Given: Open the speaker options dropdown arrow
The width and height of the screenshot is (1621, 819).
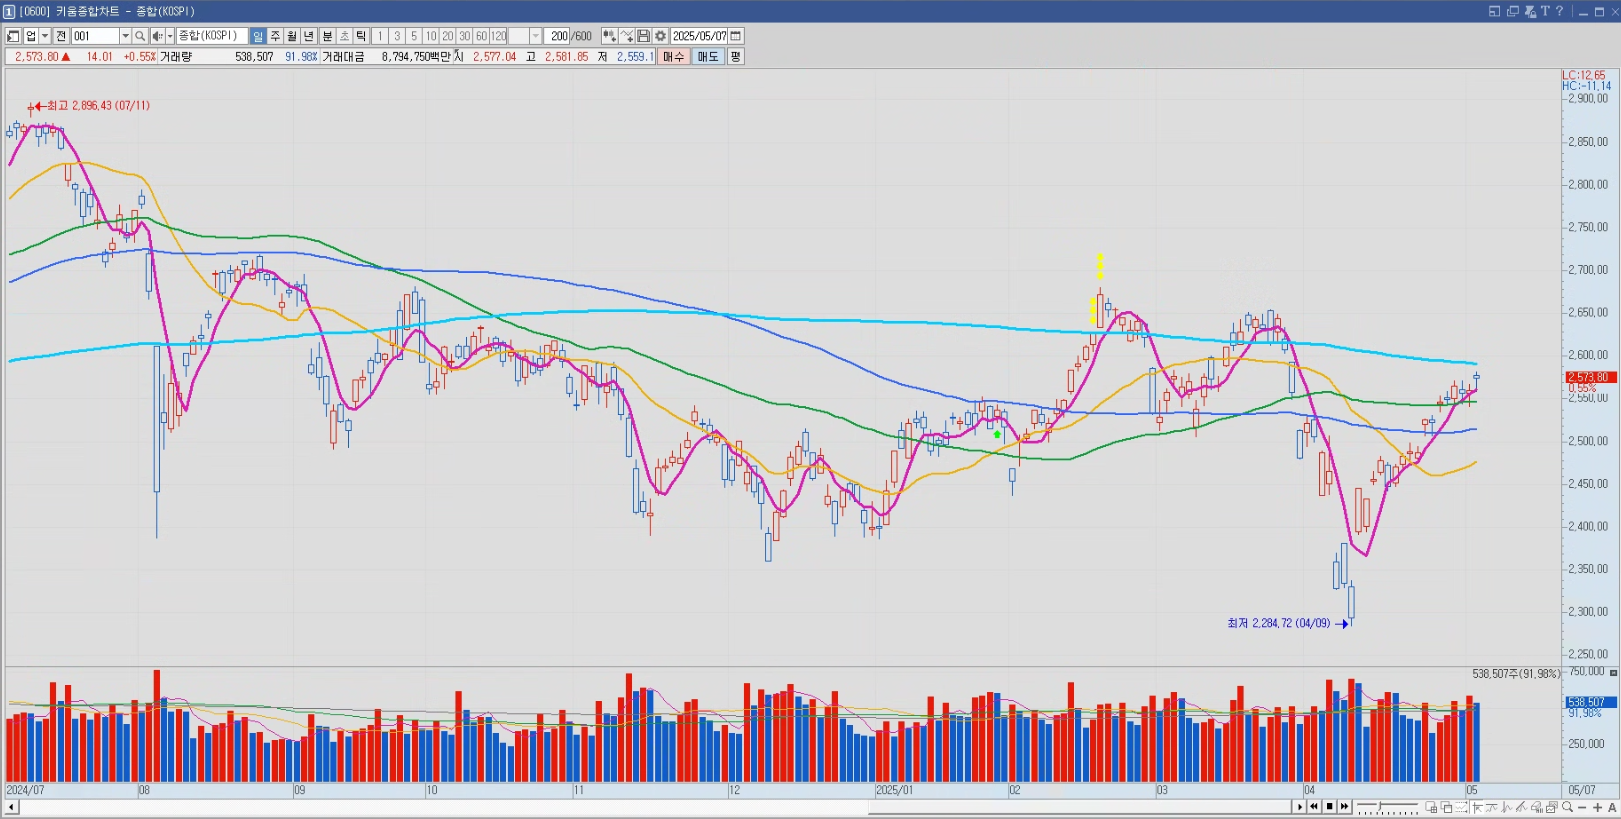Looking at the screenshot, I should click(x=170, y=36).
